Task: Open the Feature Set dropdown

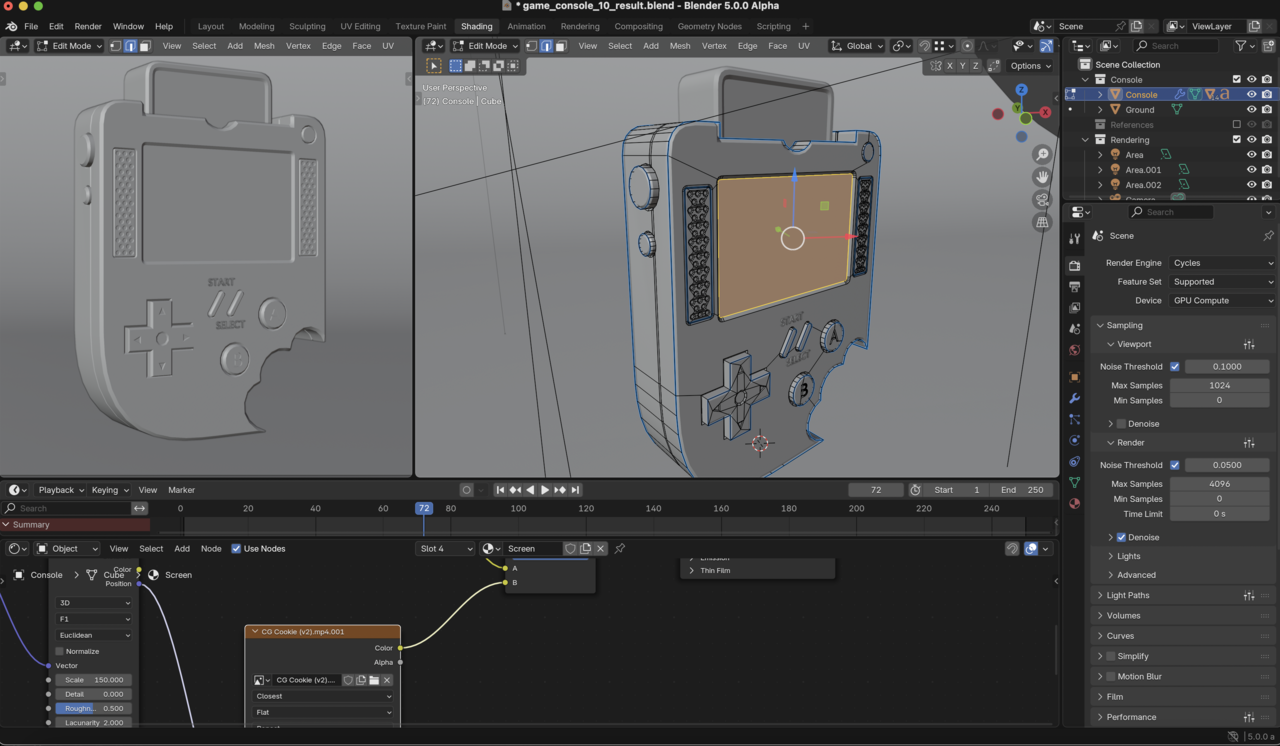Action: pos(1222,282)
